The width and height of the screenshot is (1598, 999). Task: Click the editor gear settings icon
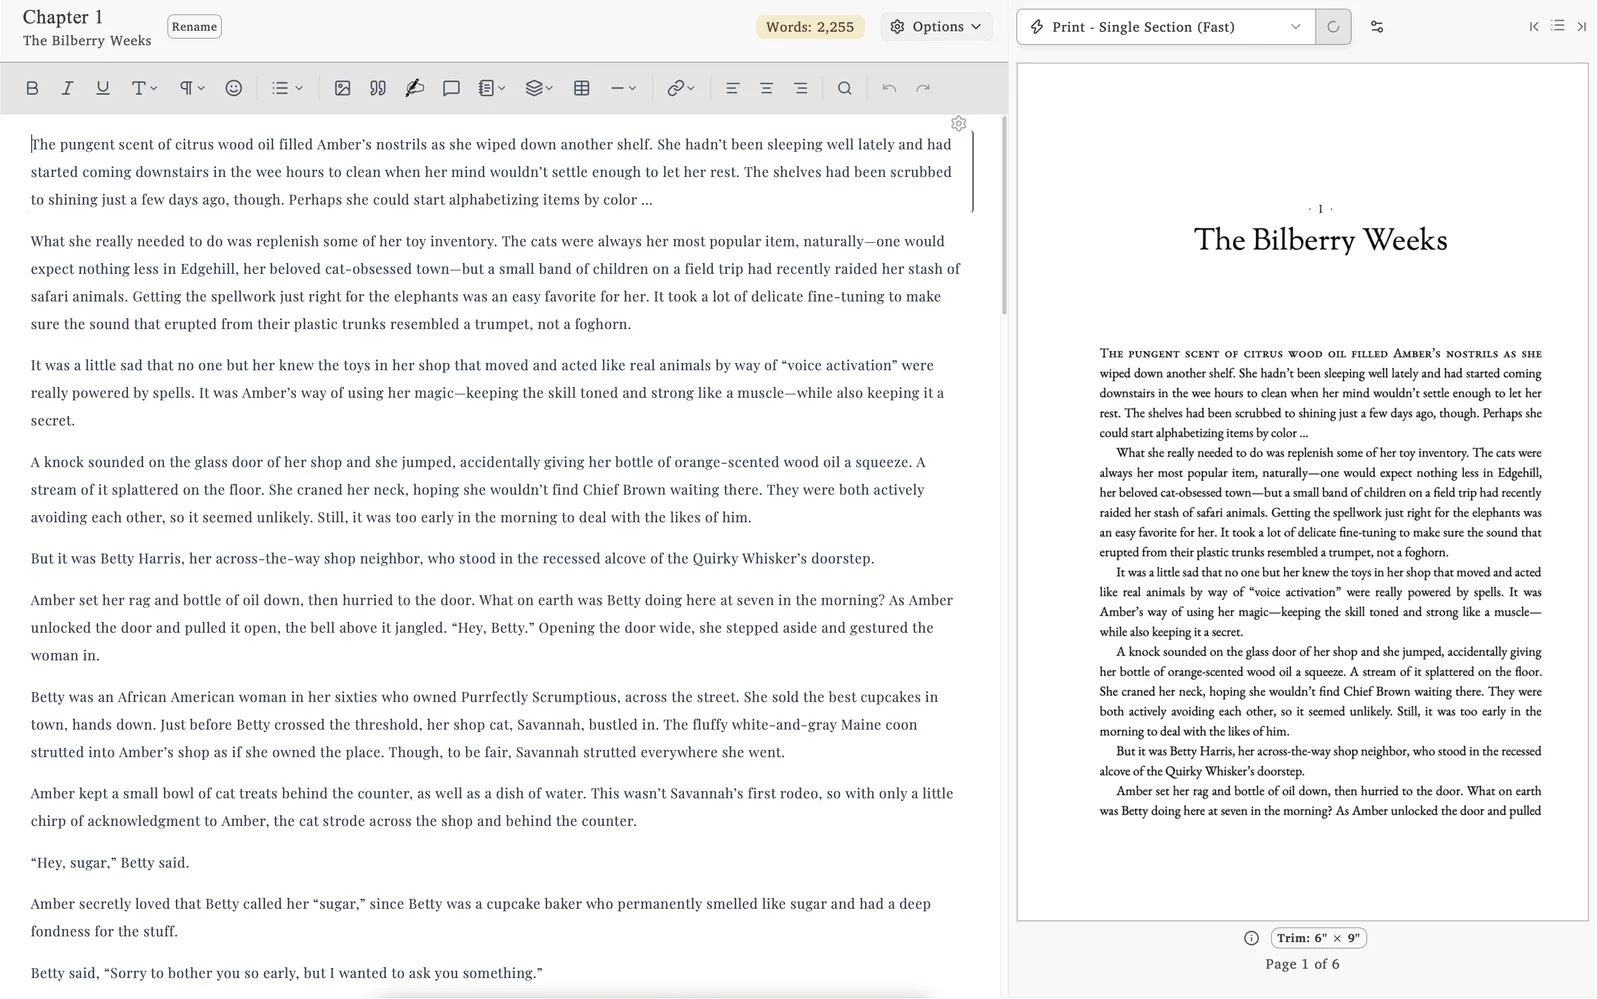click(958, 124)
